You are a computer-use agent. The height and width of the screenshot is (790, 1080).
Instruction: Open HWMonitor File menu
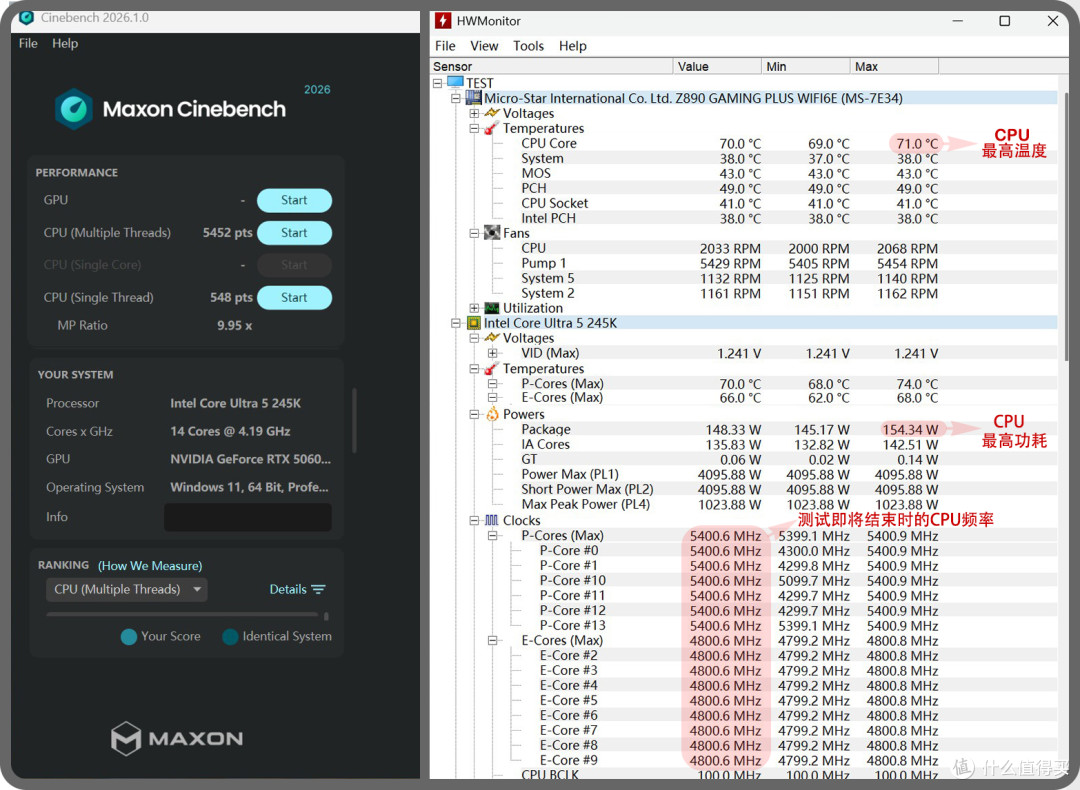(445, 46)
